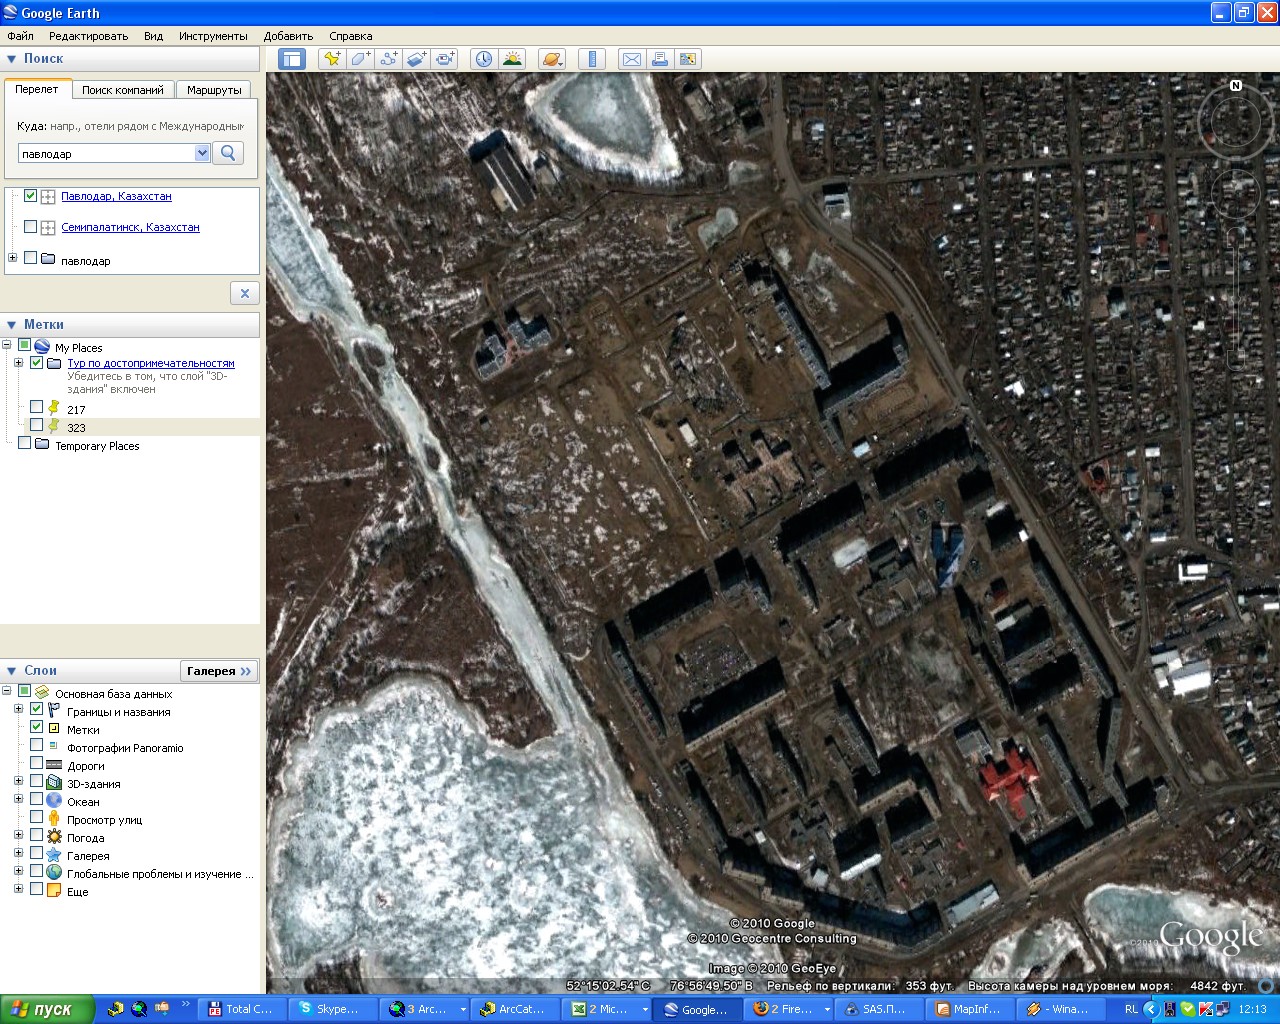
Task: Open the Инструменты menu
Action: click(x=213, y=36)
